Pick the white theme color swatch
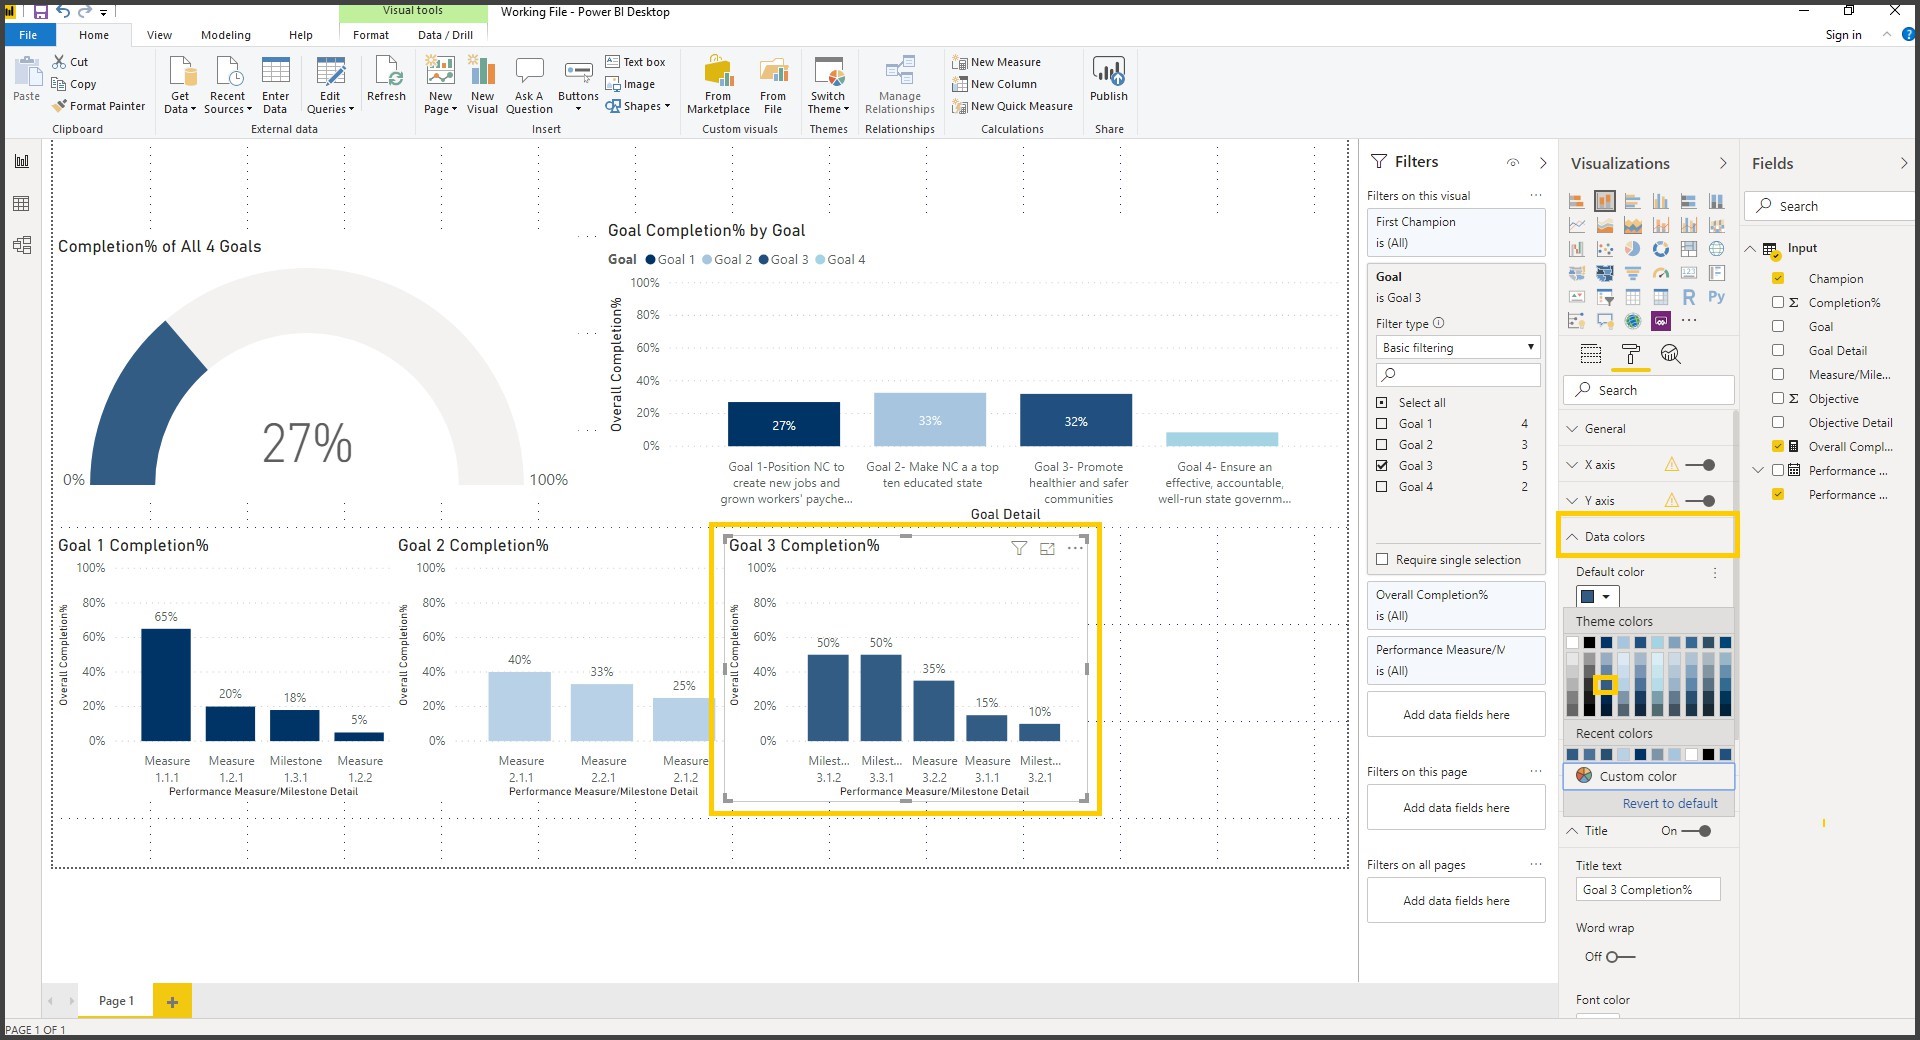Viewport: 1920px width, 1040px height. click(1572, 643)
